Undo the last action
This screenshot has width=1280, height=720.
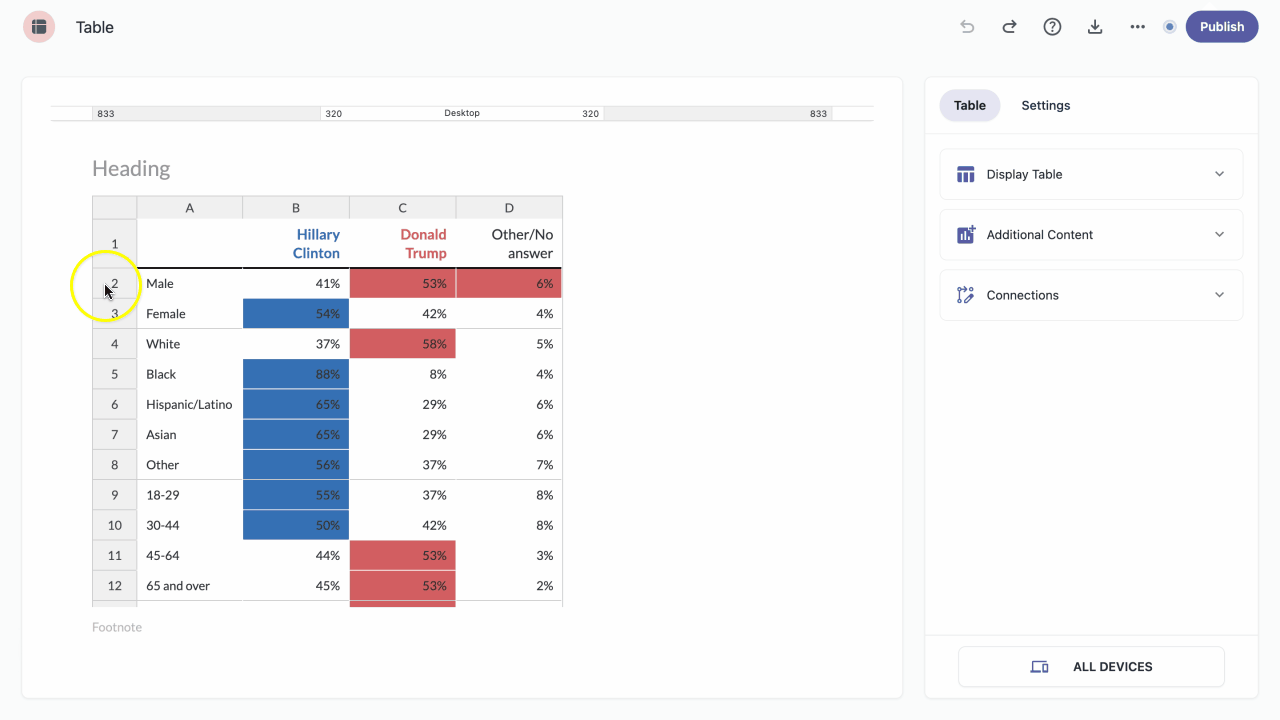967,27
